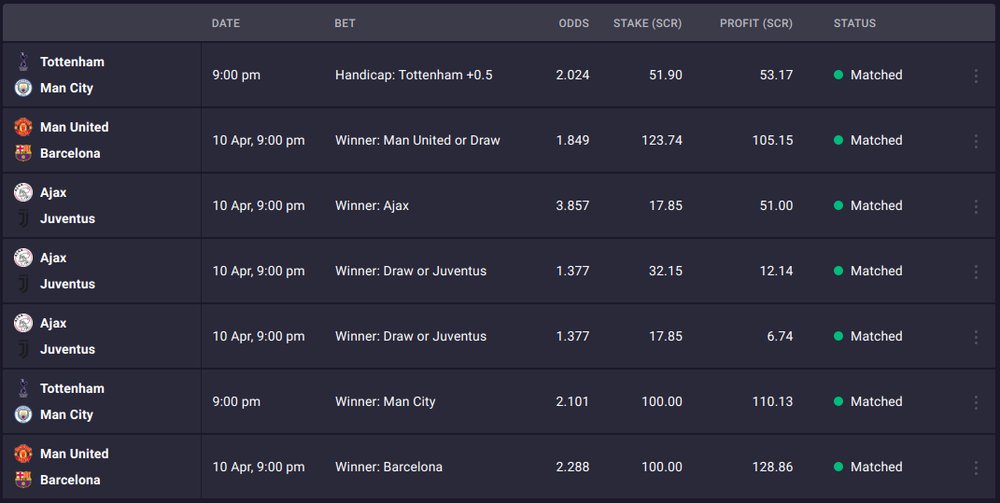Image resolution: width=1000 pixels, height=503 pixels.
Task: Open the kebab menu for the 'Winner: Man City' bet
Action: 976,402
